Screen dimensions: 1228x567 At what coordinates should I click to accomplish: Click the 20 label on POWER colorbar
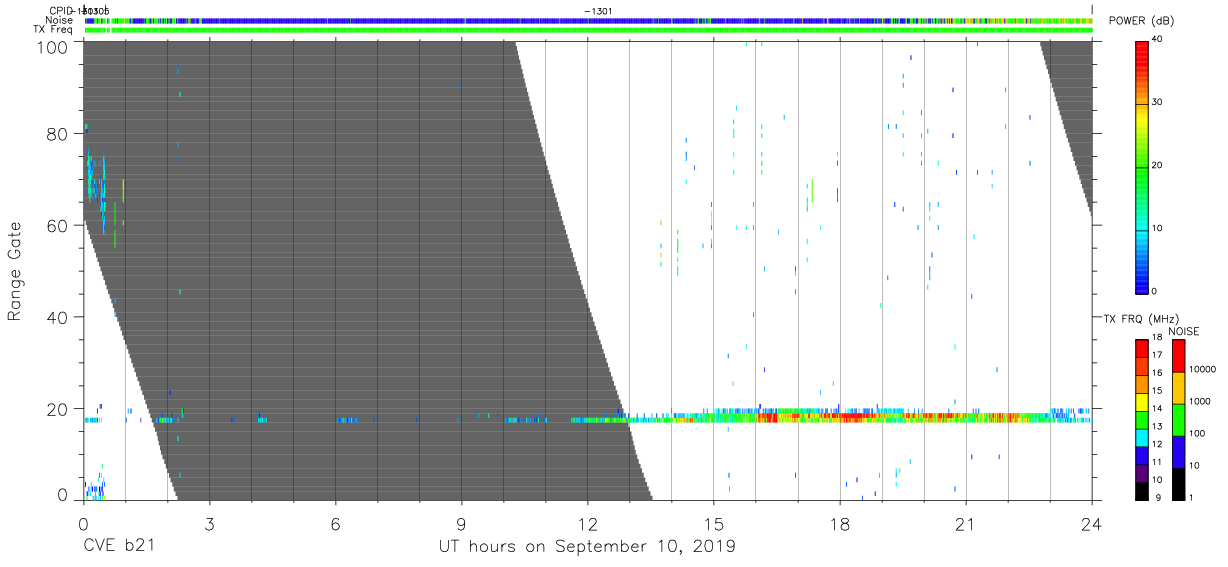[1159, 165]
